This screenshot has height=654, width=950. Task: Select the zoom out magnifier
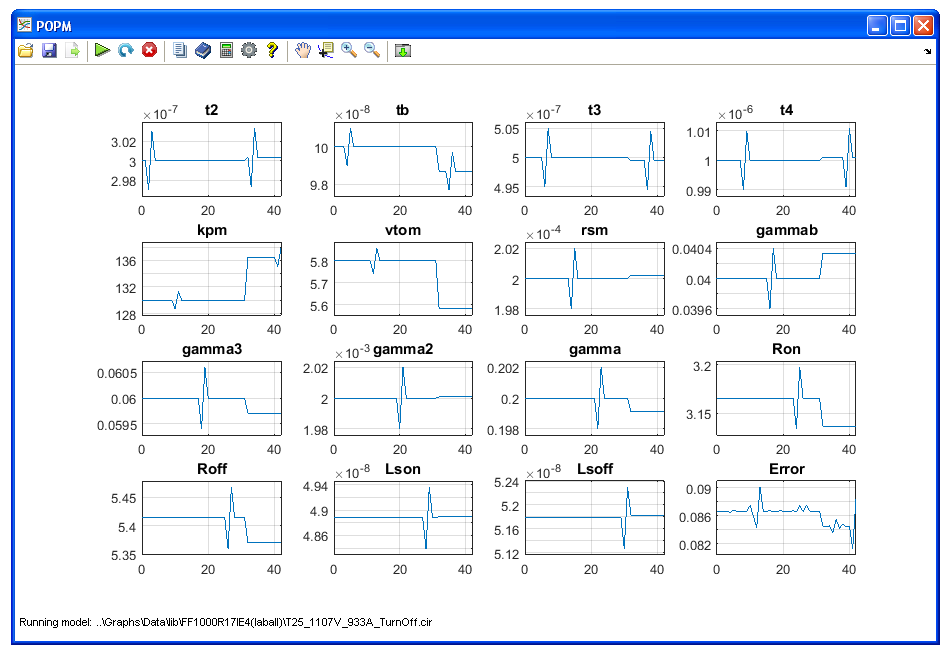click(x=371, y=50)
